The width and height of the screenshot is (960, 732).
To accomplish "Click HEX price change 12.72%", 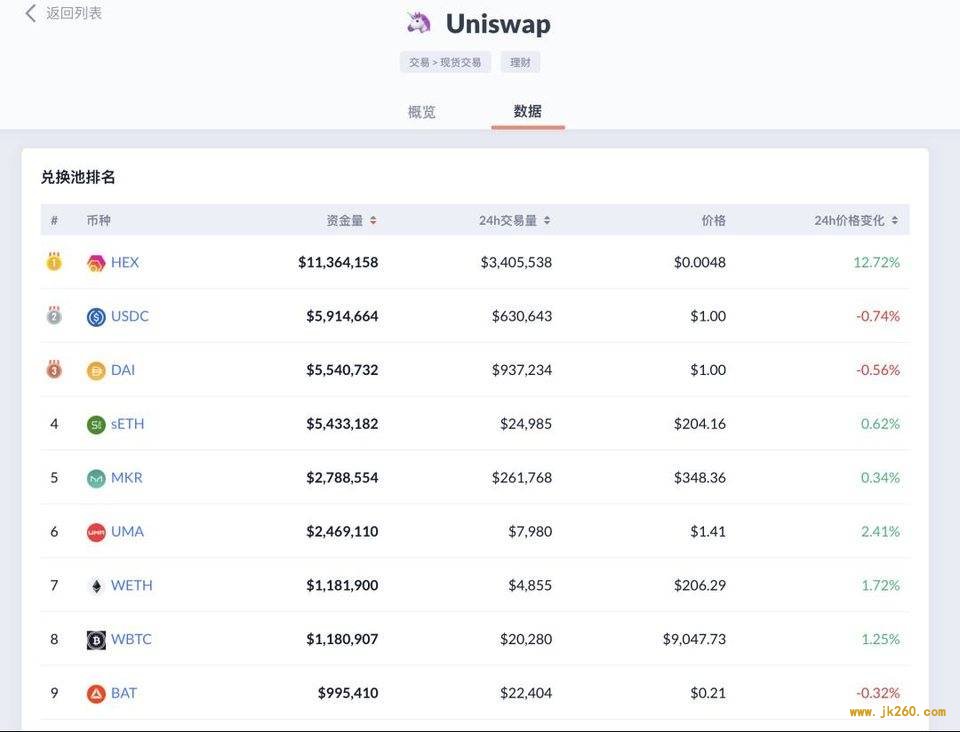I will click(x=877, y=263).
